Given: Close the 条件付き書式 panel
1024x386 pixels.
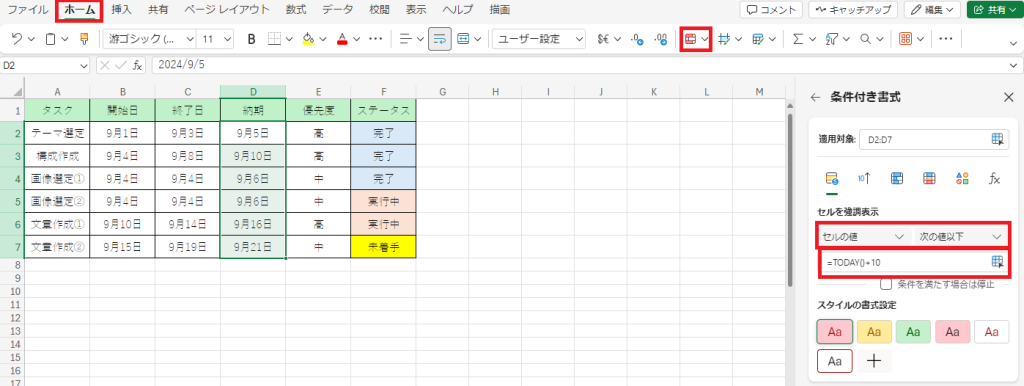Looking at the screenshot, I should 1008,97.
